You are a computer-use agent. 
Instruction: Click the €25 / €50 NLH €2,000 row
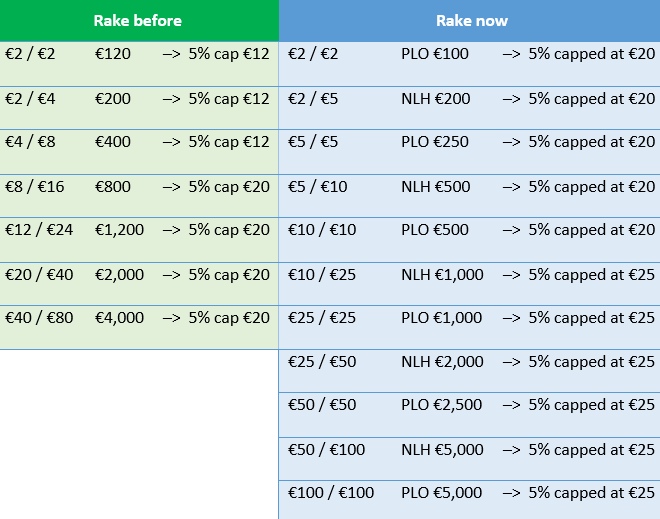(471, 362)
